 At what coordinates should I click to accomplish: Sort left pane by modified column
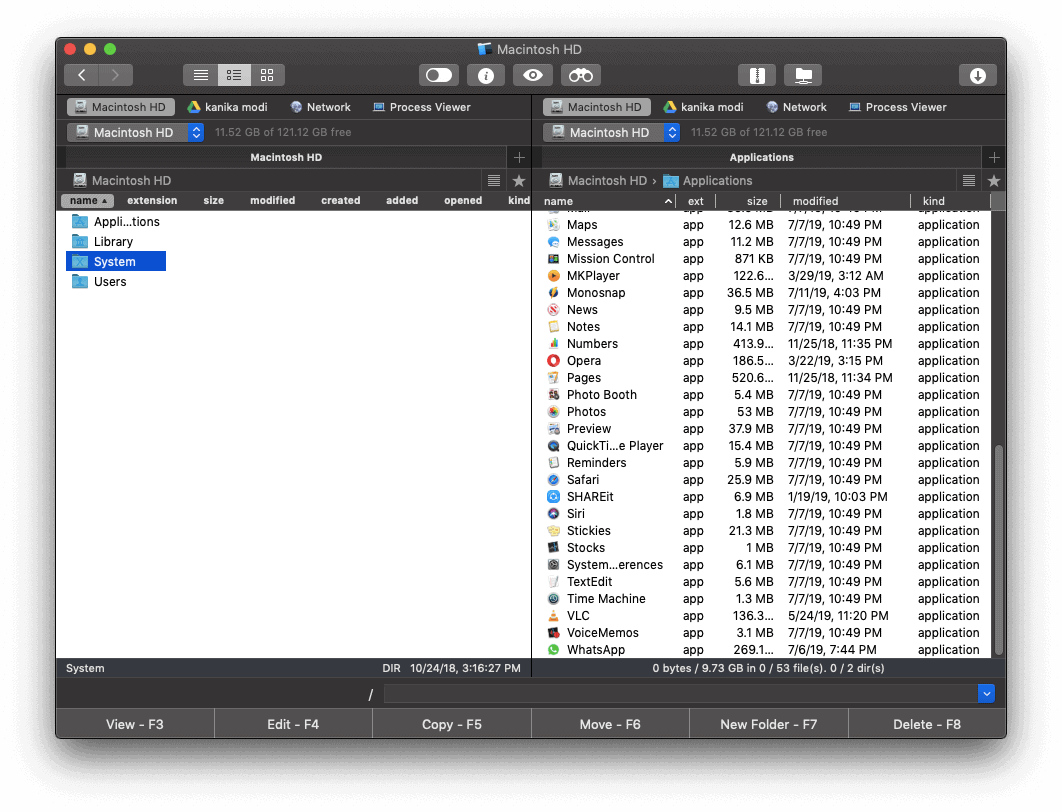point(272,200)
